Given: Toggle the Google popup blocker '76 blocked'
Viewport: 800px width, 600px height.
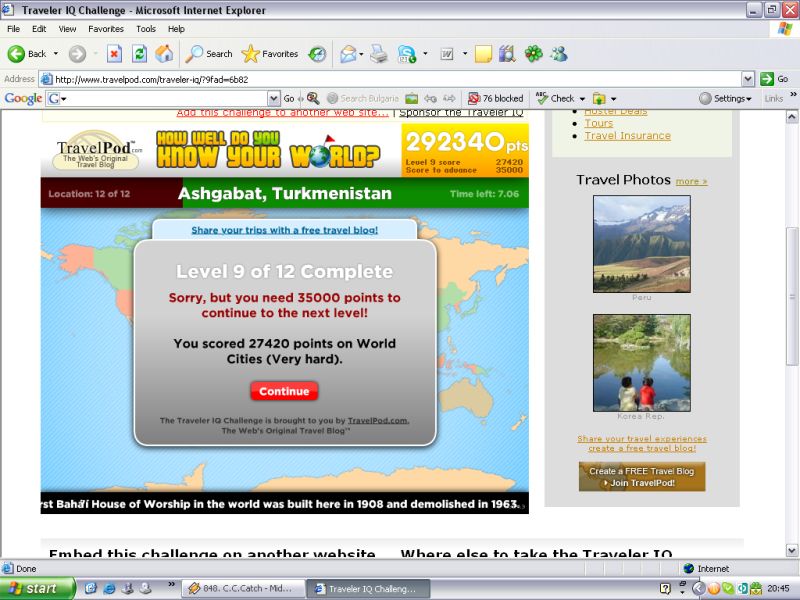Looking at the screenshot, I should pyautogui.click(x=495, y=98).
